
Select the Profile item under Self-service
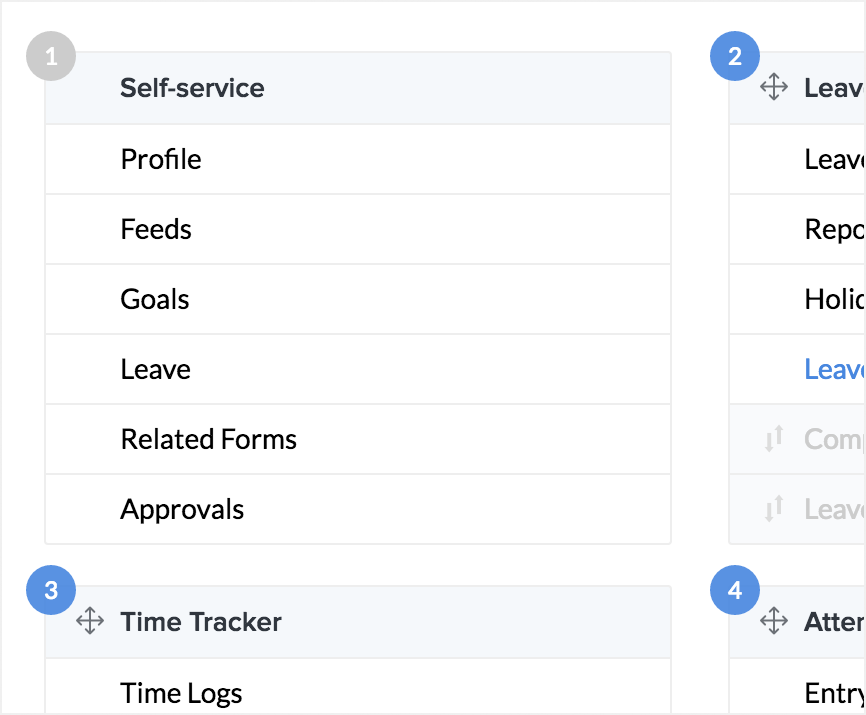(x=161, y=160)
